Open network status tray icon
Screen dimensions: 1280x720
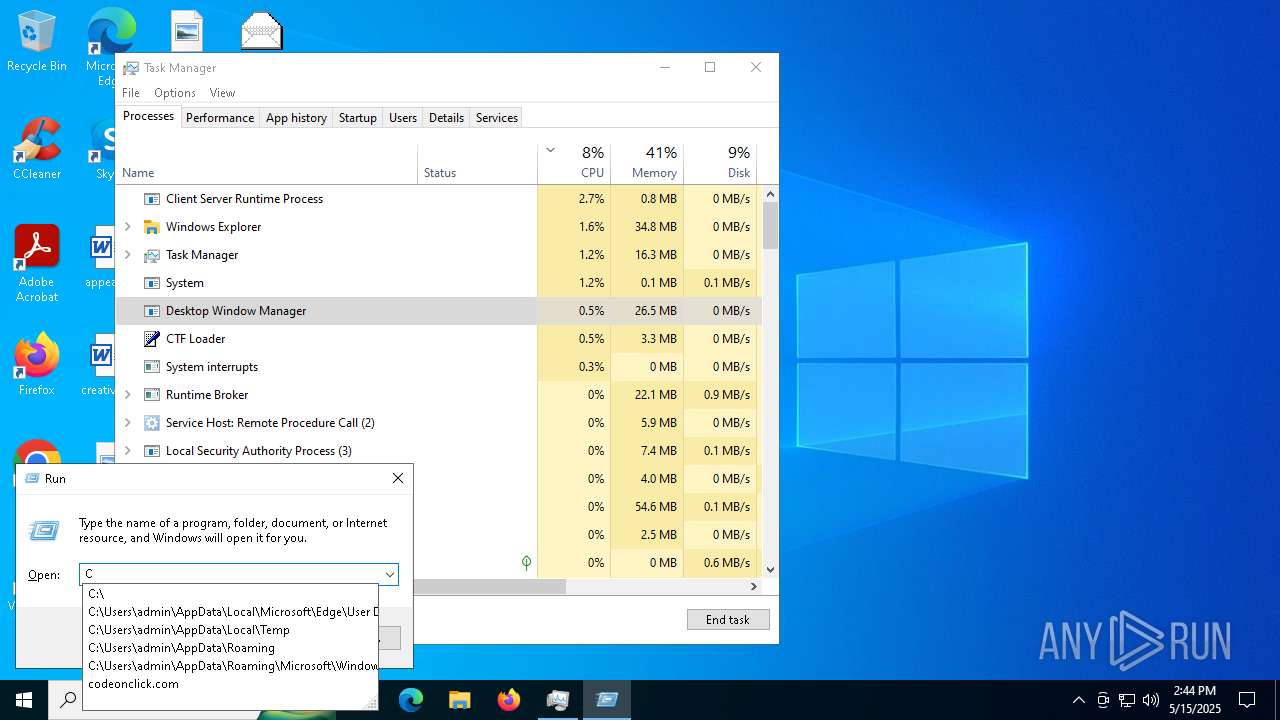(1127, 700)
